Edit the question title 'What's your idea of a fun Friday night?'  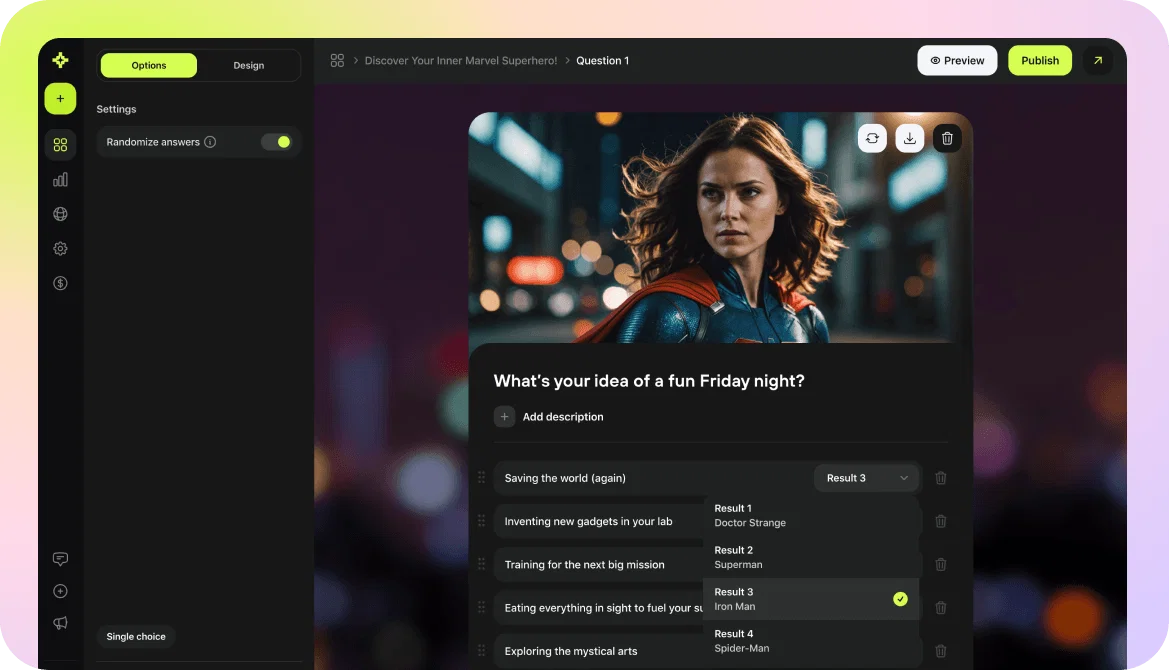(x=649, y=381)
